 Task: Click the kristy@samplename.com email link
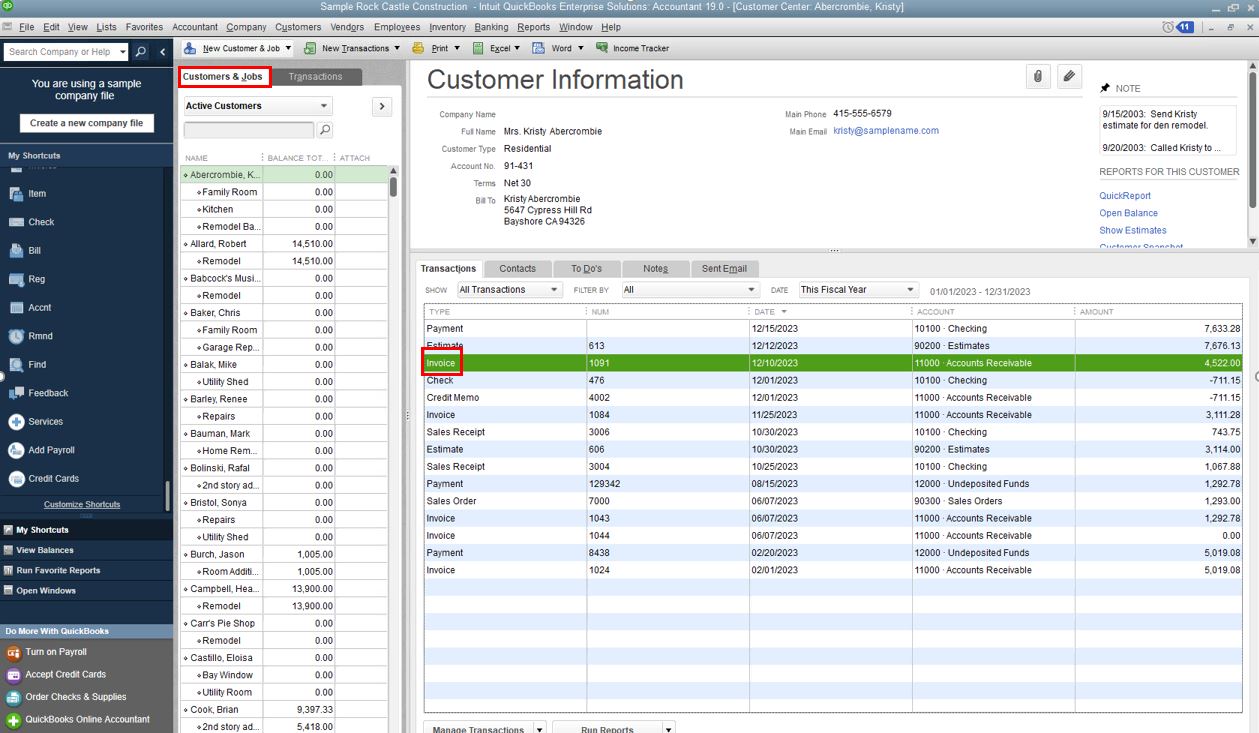[x=886, y=131]
